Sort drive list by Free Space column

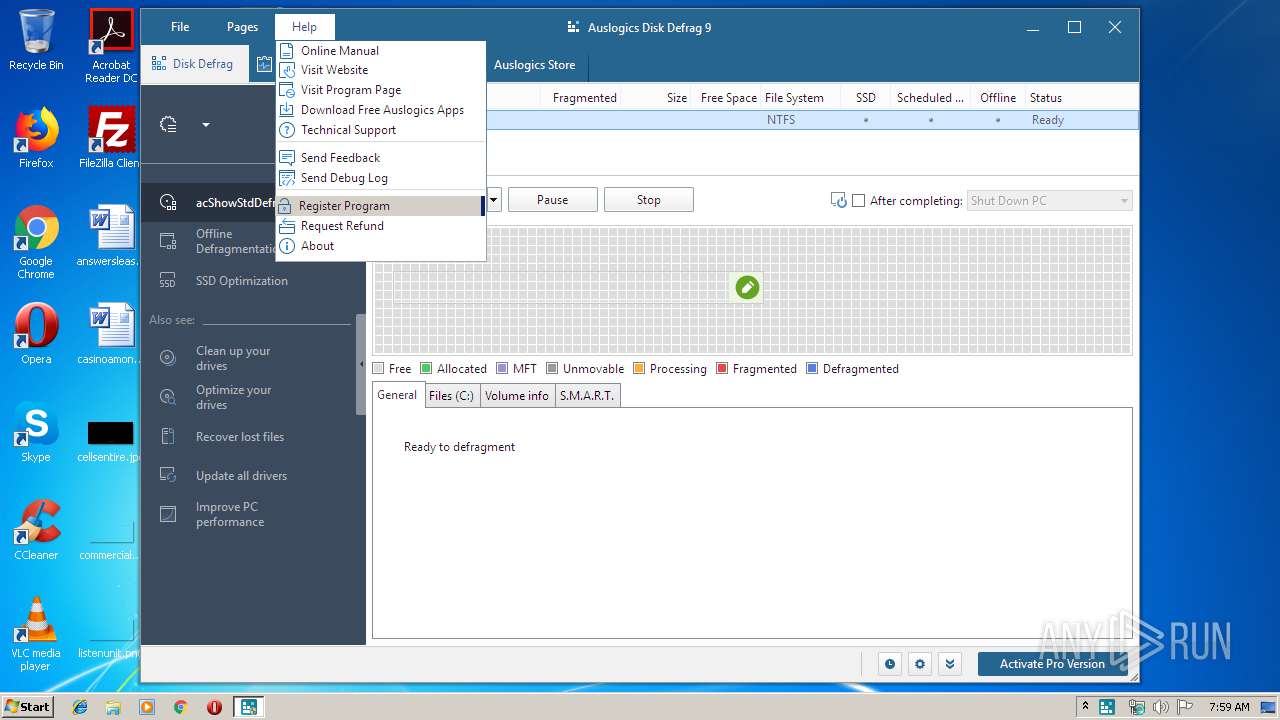tap(728, 98)
